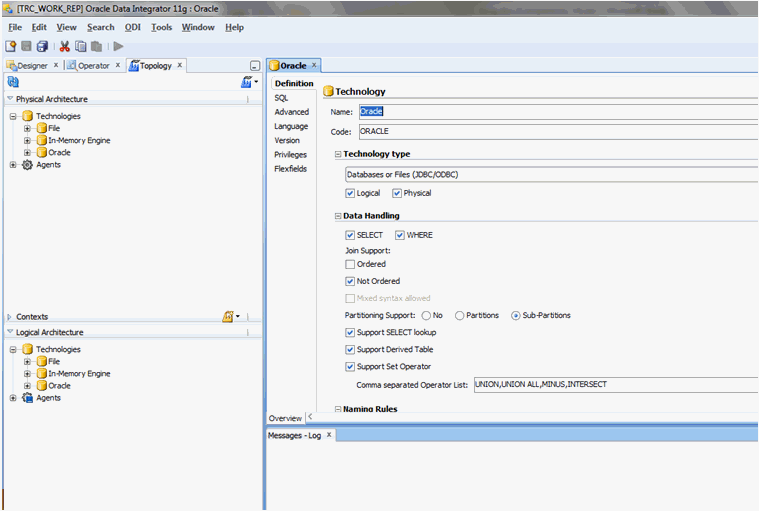Open the Tools menu
The image size is (759, 511).
click(x=162, y=28)
